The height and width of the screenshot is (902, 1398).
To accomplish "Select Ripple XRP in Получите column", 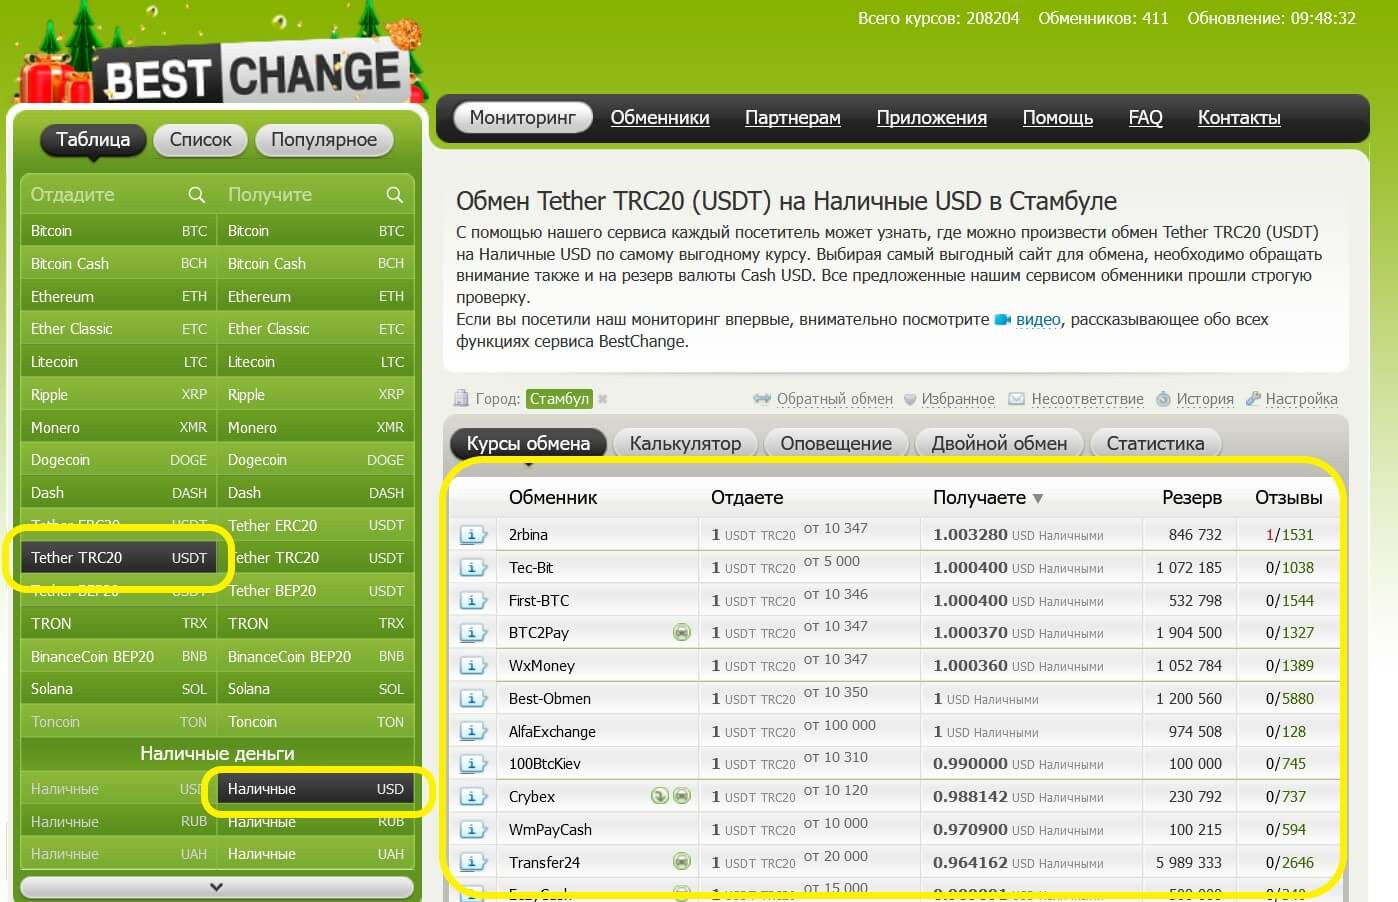I will (x=315, y=395).
